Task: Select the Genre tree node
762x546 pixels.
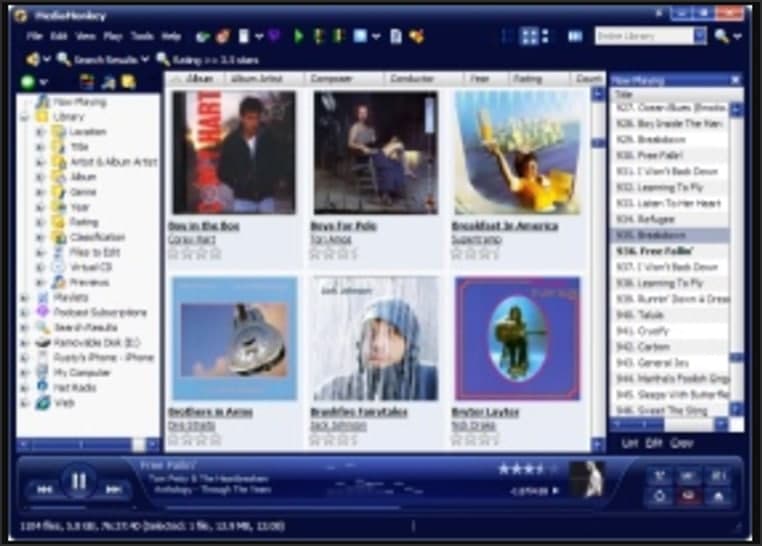Action: click(x=83, y=192)
